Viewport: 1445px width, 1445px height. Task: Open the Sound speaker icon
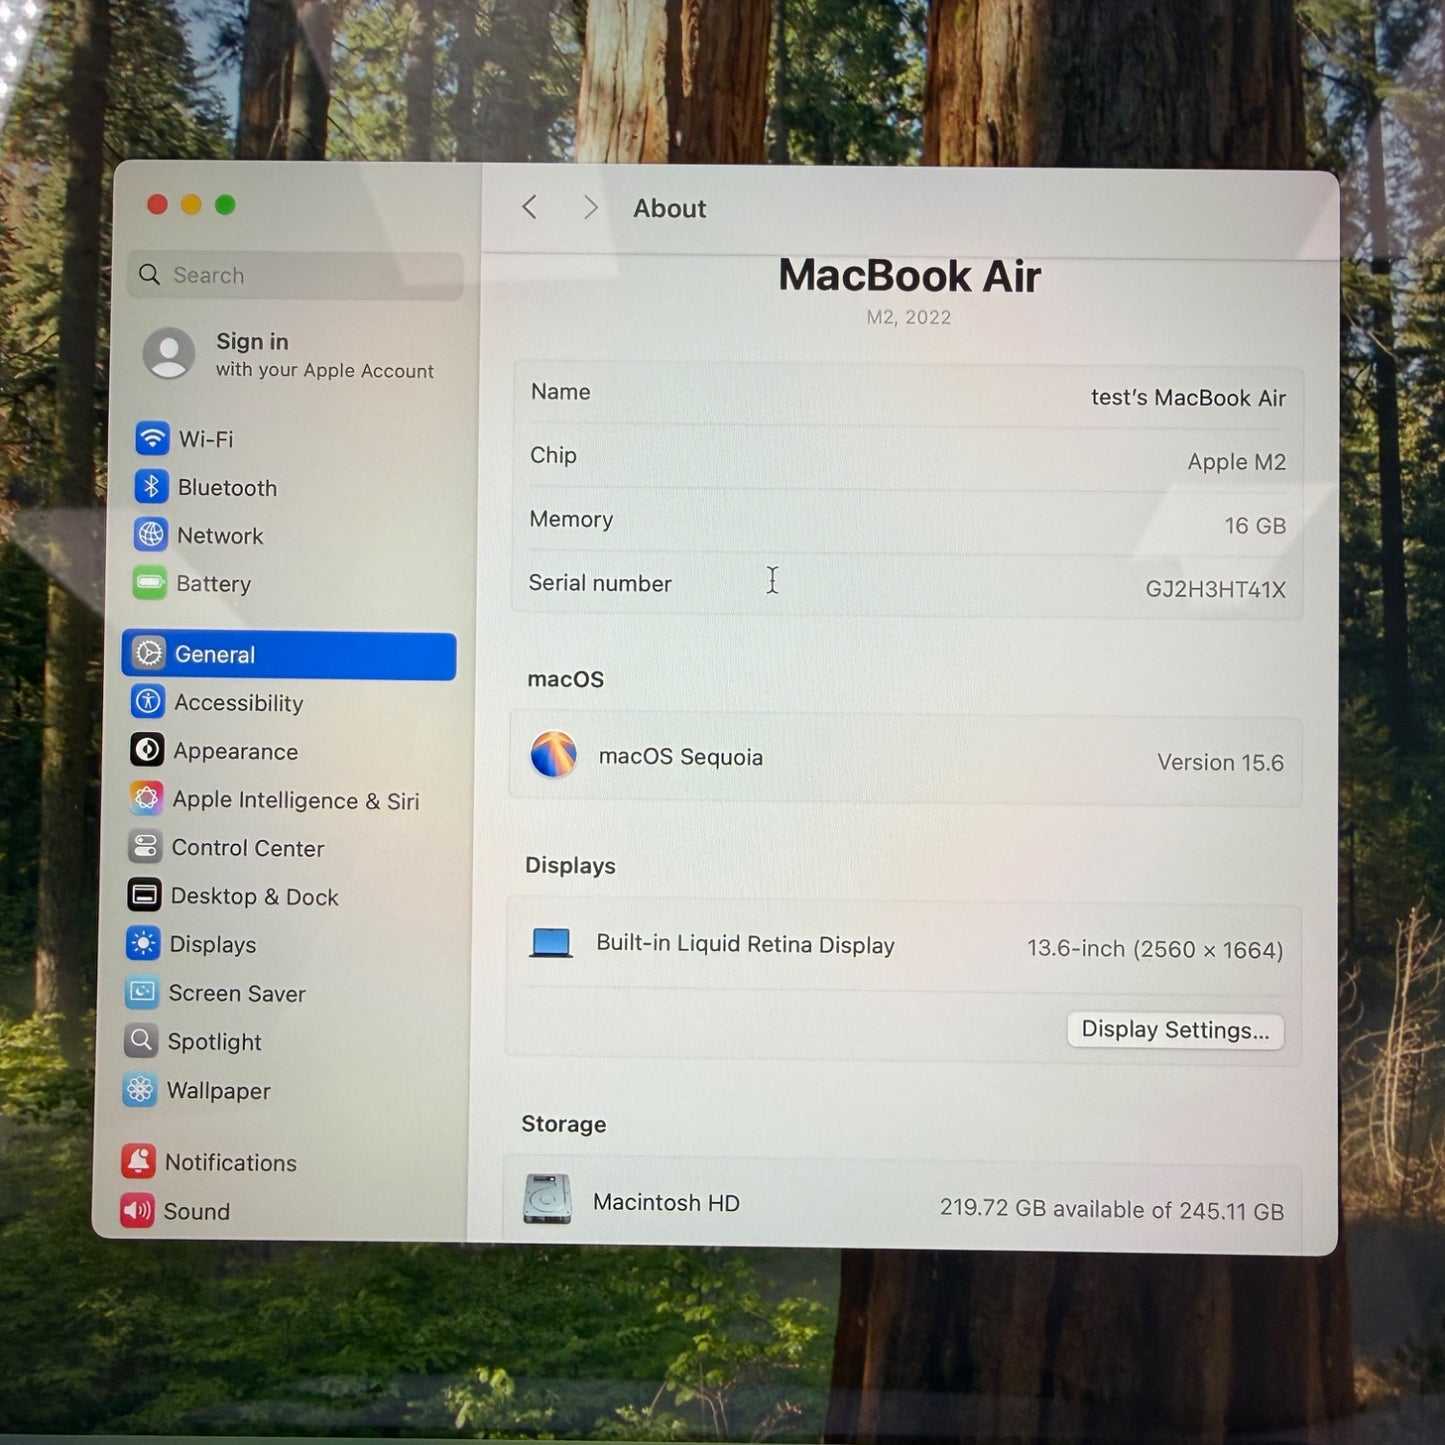coord(137,1210)
